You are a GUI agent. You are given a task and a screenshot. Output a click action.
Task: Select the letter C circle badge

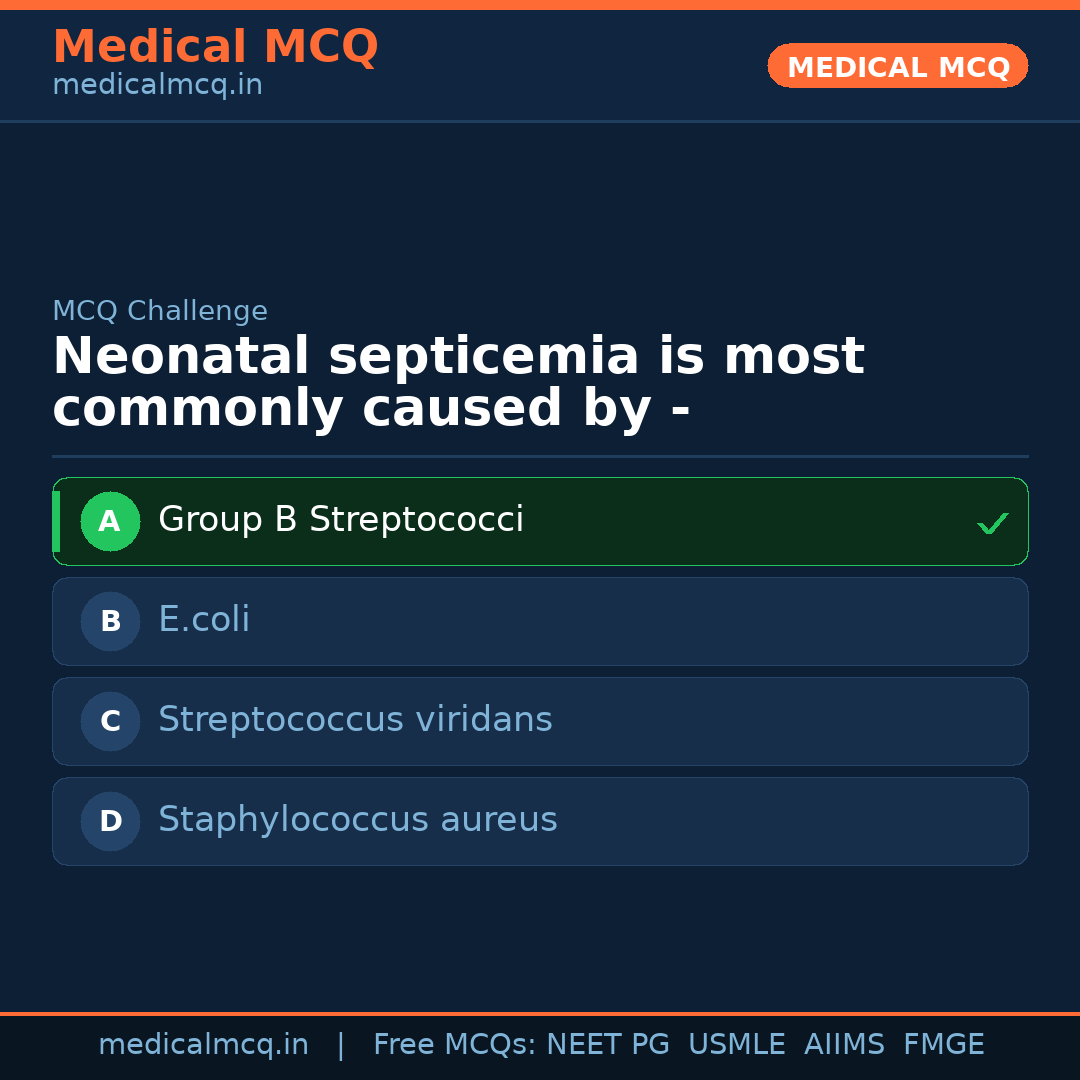pyautogui.click(x=110, y=721)
